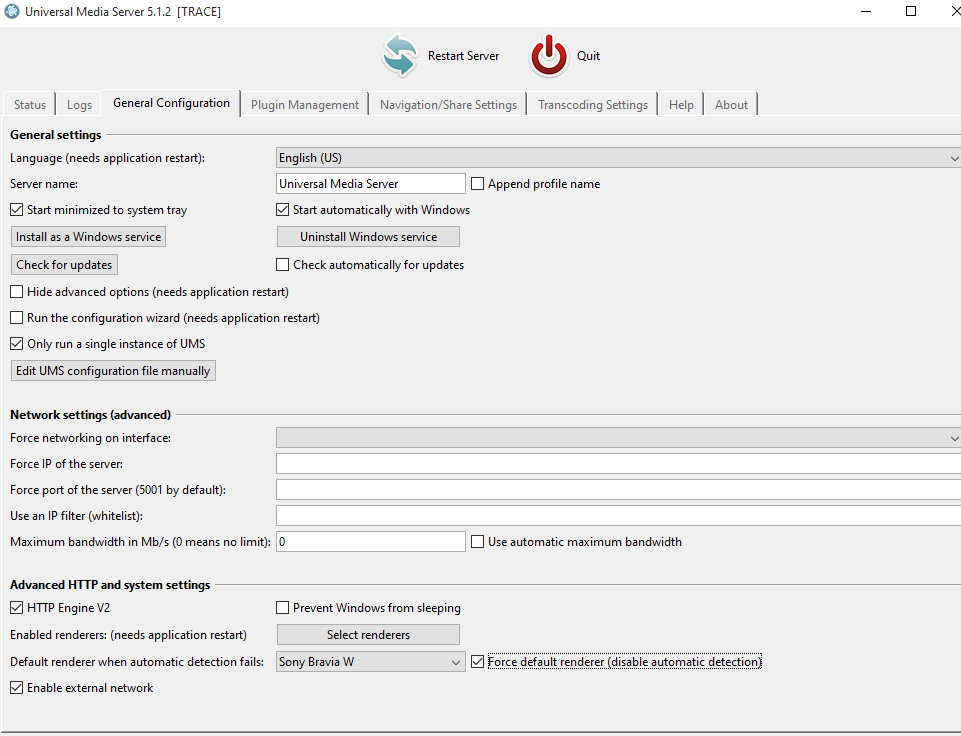961x736 pixels.
Task: Enable Check automatically for updates
Action: 283,265
